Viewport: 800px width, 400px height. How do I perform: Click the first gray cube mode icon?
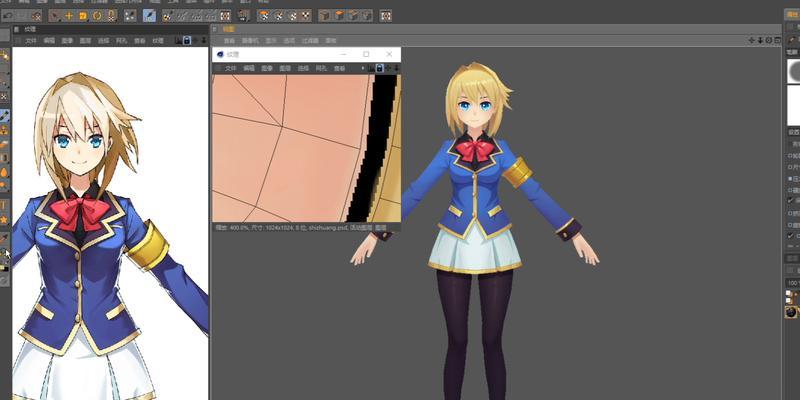tap(324, 16)
